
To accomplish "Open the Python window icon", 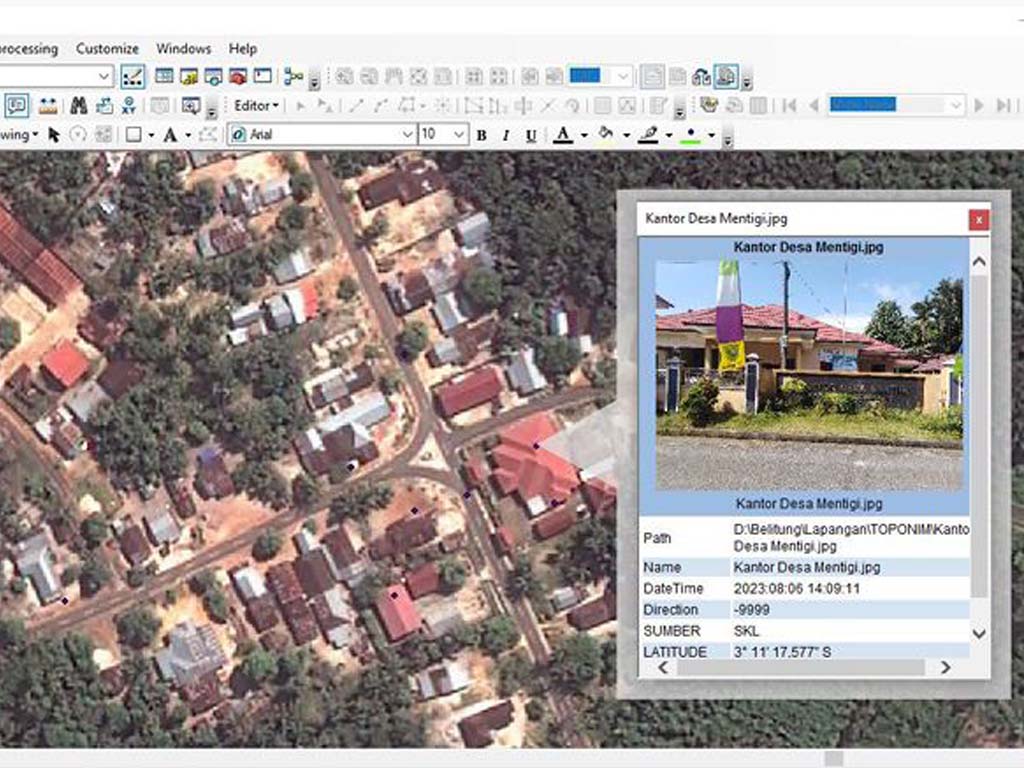I will [263, 77].
